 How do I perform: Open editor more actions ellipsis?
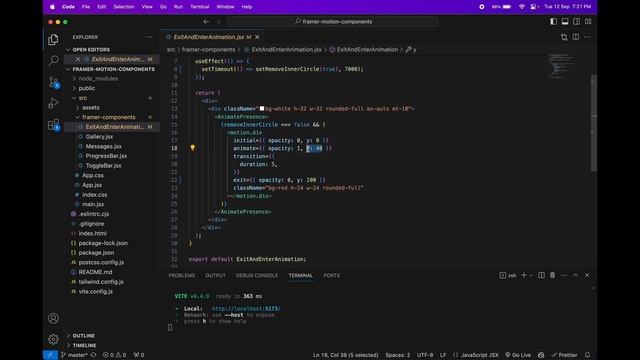pyautogui.click(x=587, y=37)
